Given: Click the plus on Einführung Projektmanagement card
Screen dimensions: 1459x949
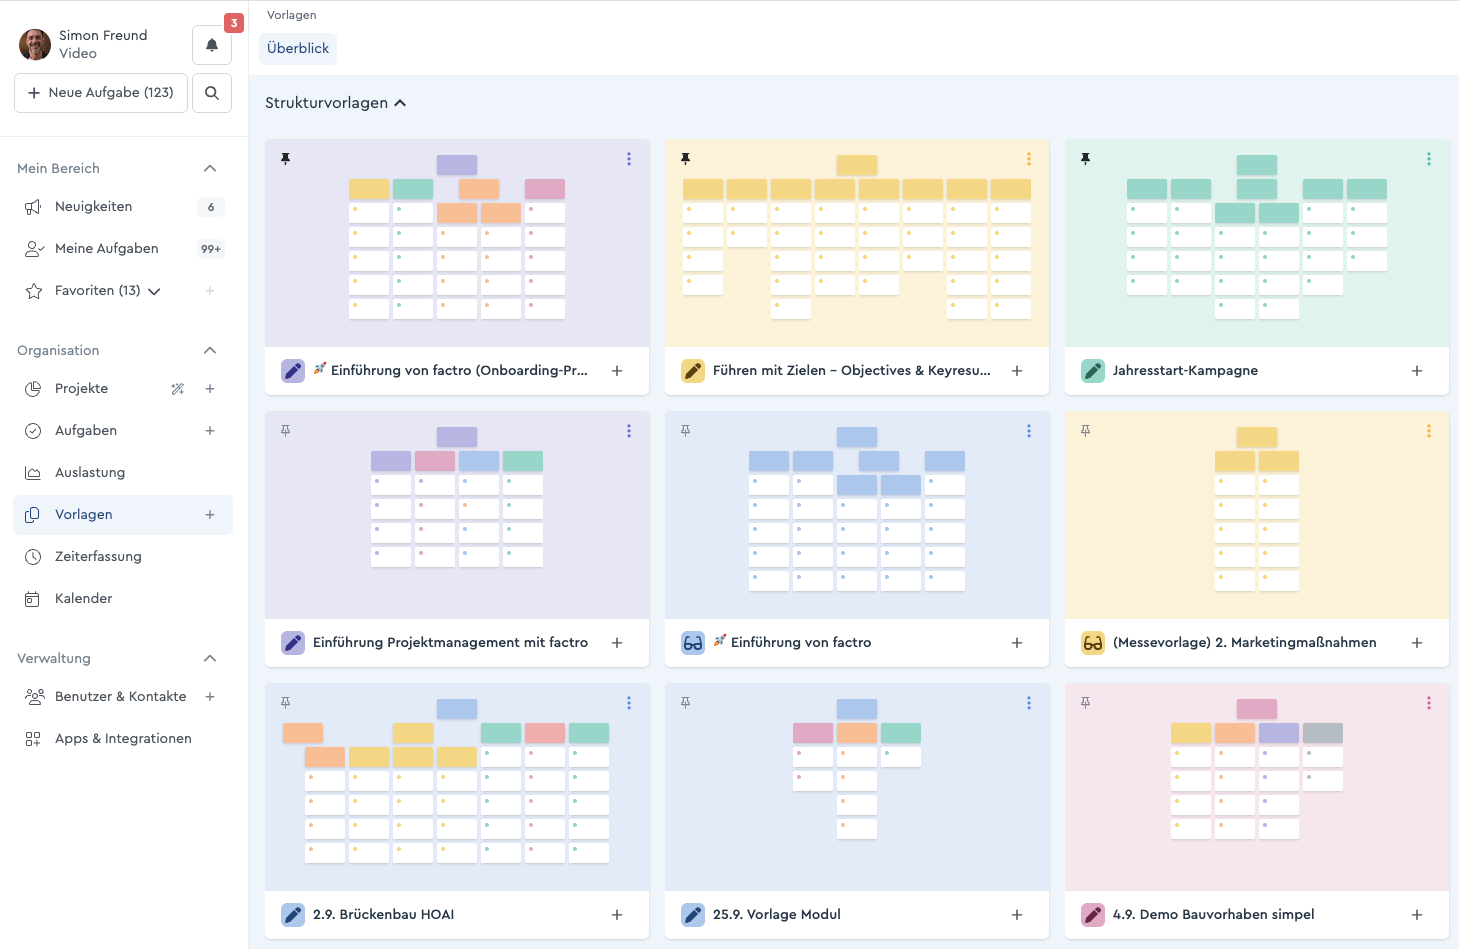Looking at the screenshot, I should click(617, 643).
